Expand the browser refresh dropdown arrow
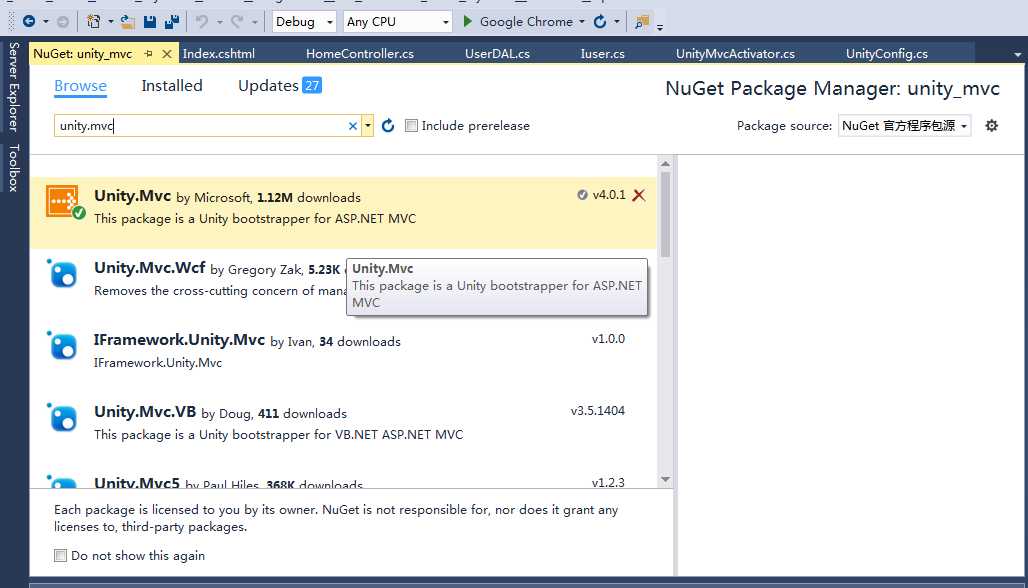Image resolution: width=1028 pixels, height=588 pixels. point(616,22)
